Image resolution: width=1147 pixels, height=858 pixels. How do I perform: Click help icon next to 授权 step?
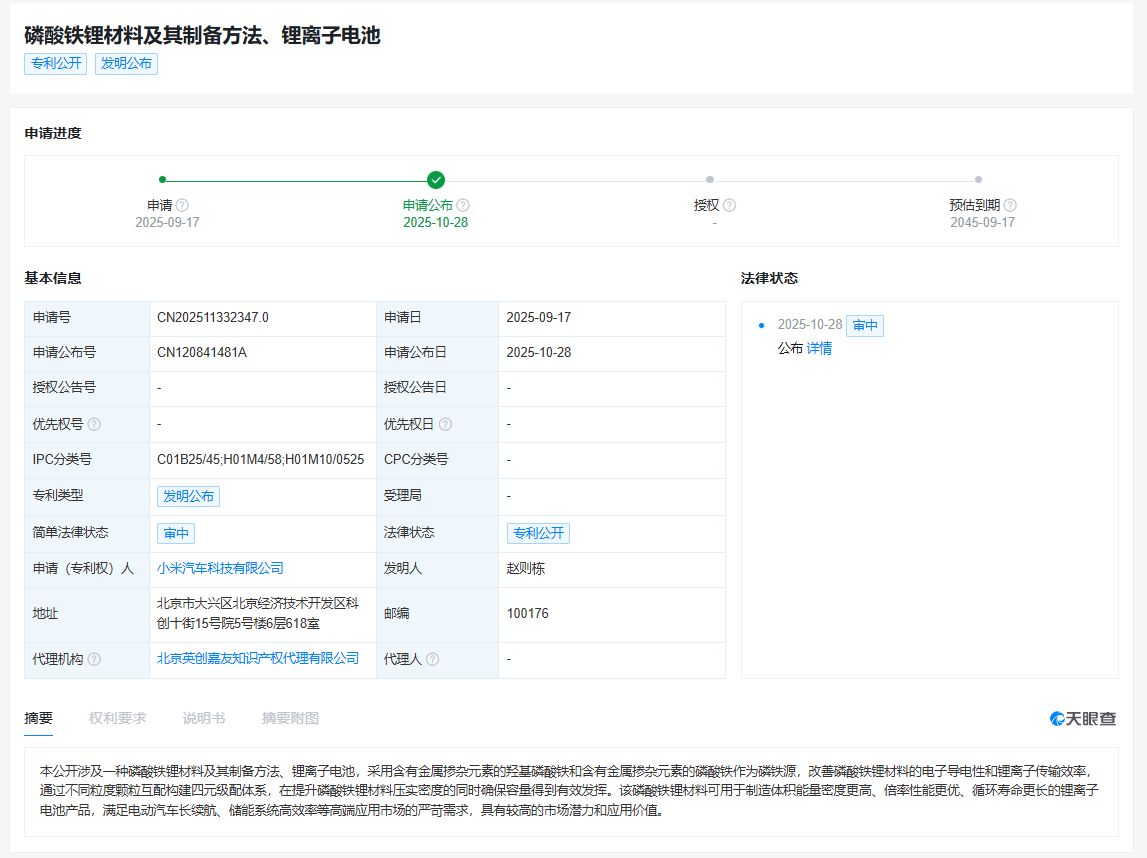(730, 205)
